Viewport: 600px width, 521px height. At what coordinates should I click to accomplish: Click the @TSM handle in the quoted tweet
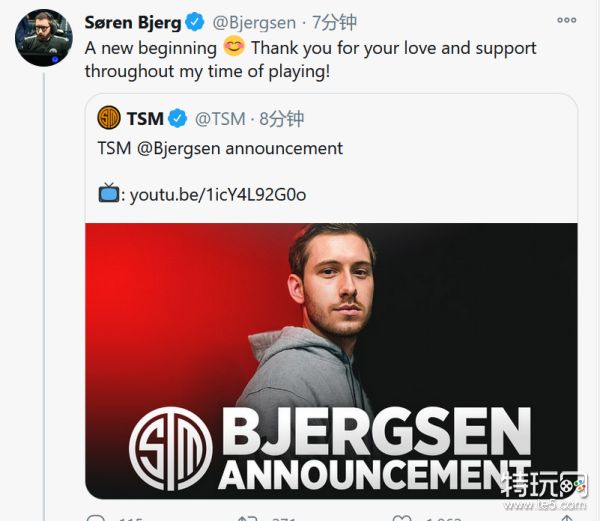[x=220, y=119]
